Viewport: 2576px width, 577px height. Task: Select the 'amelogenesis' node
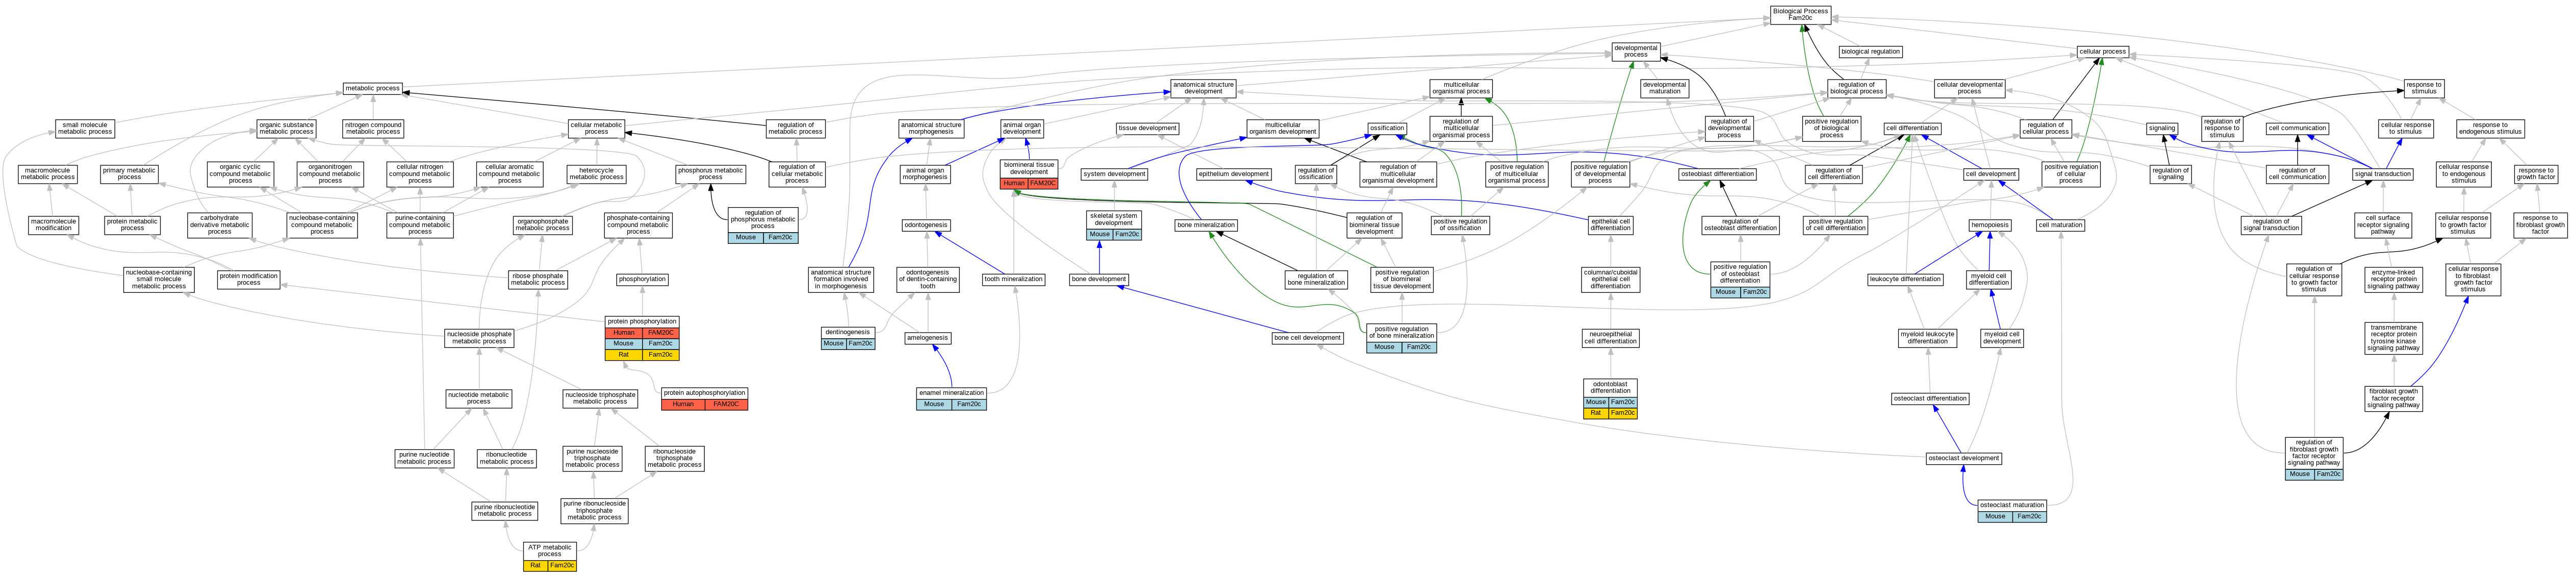pos(927,338)
